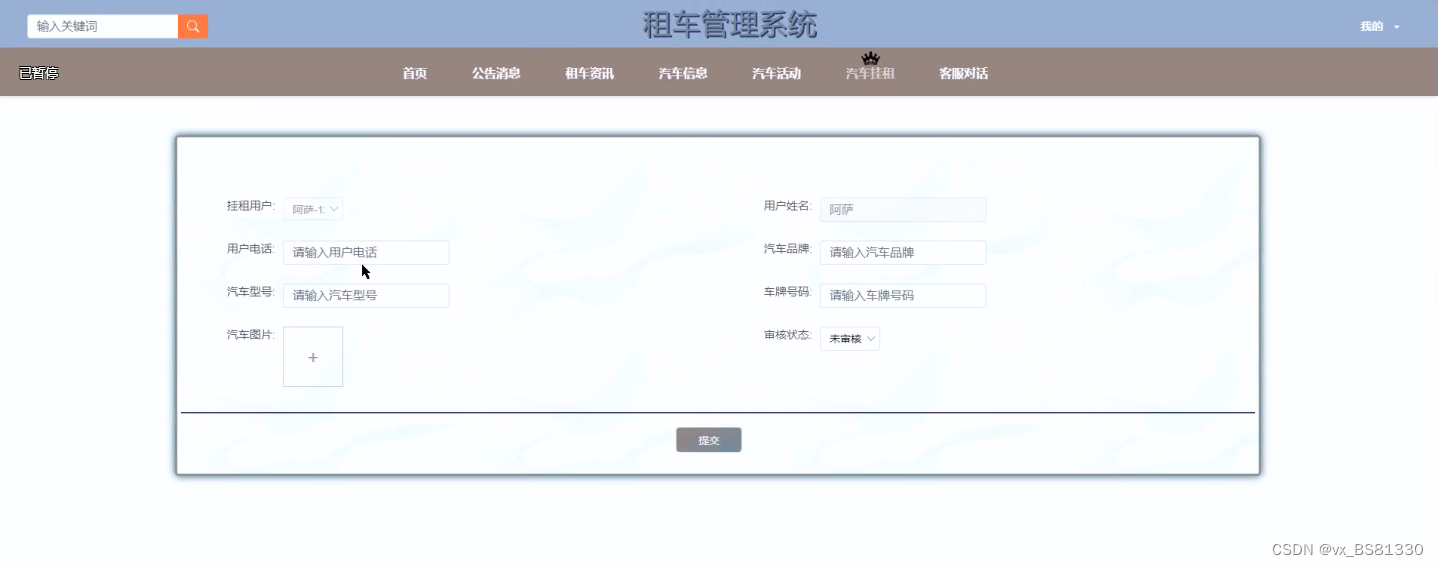Screen dimensions: 1438x566
Task: Click the crown icon above 汽车挂租
Action: coord(870,58)
